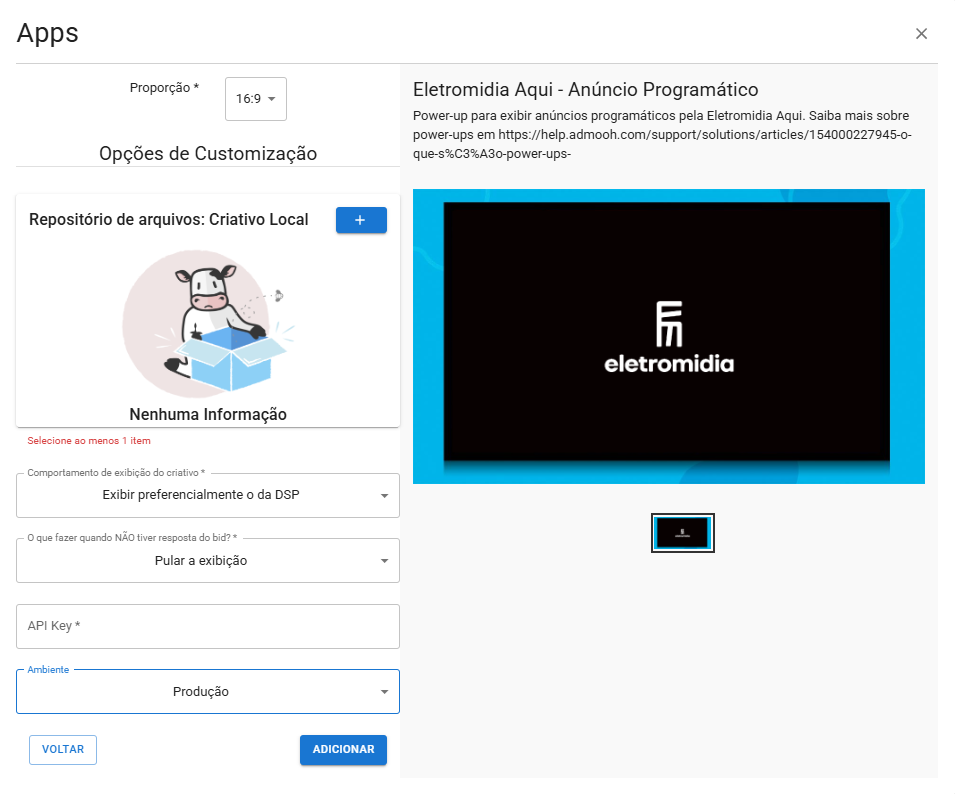Open the Proporção 16:9 dropdown
955x794 pixels.
(x=256, y=99)
